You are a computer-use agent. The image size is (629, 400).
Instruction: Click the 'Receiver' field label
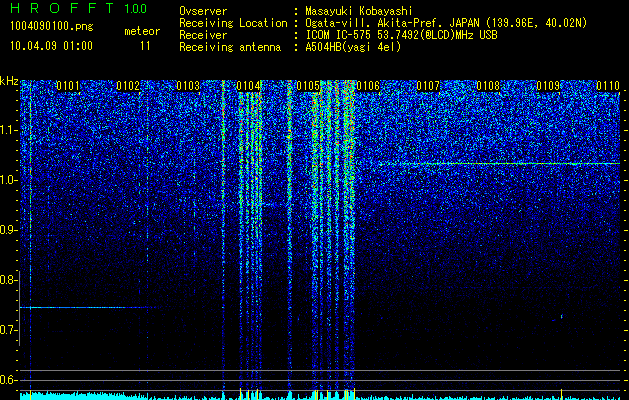click(203, 35)
